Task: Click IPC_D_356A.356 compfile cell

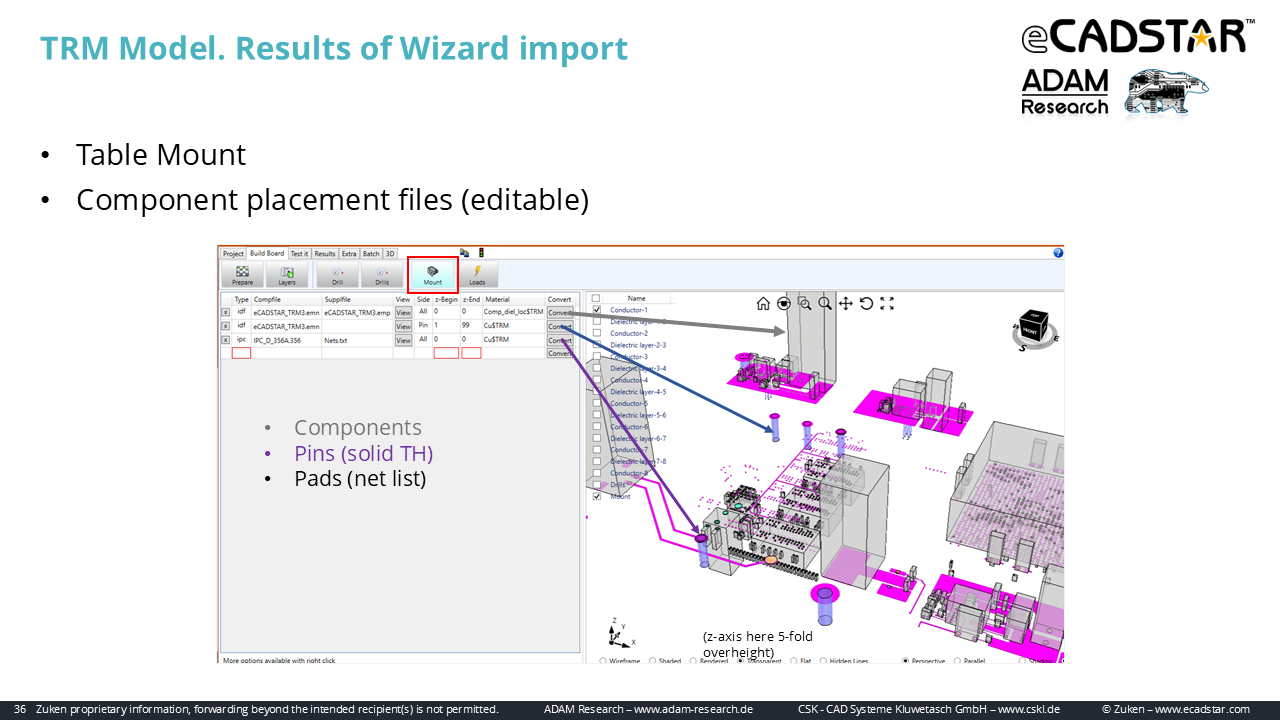Action: [x=287, y=340]
